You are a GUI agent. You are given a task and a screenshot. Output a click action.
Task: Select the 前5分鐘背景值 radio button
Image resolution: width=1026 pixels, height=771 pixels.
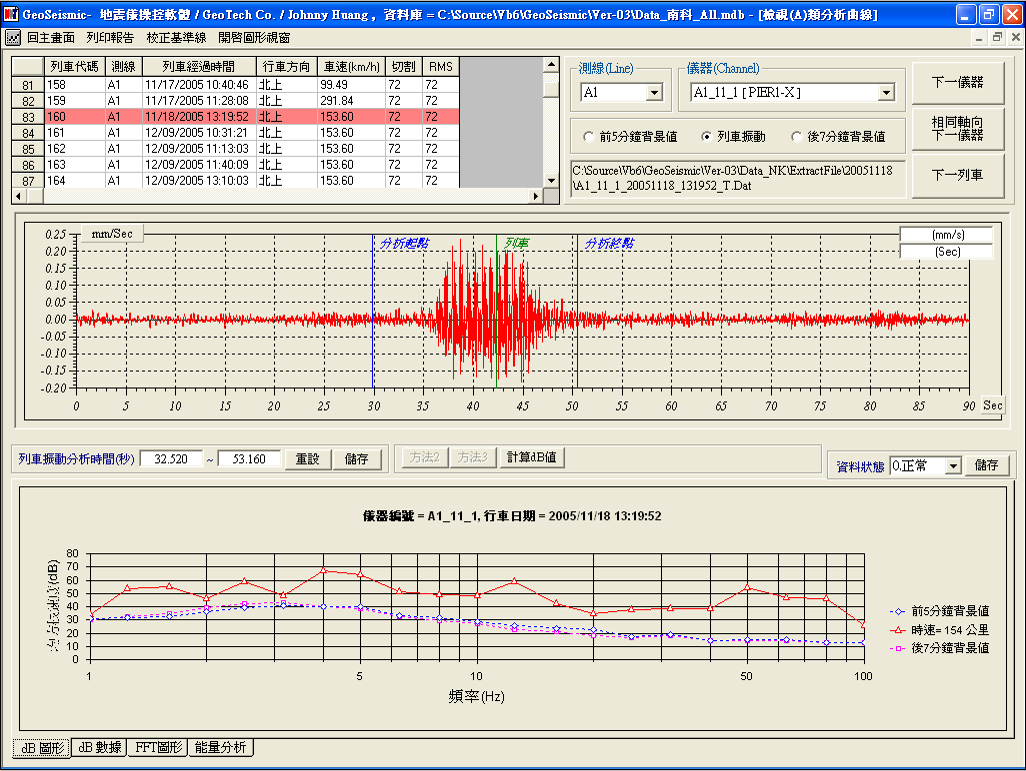(x=588, y=137)
